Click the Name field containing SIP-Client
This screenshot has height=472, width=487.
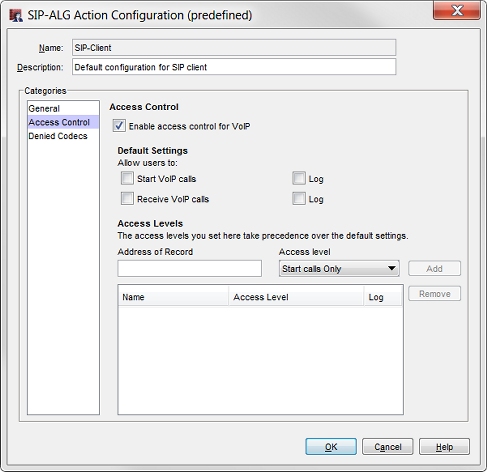(234, 48)
